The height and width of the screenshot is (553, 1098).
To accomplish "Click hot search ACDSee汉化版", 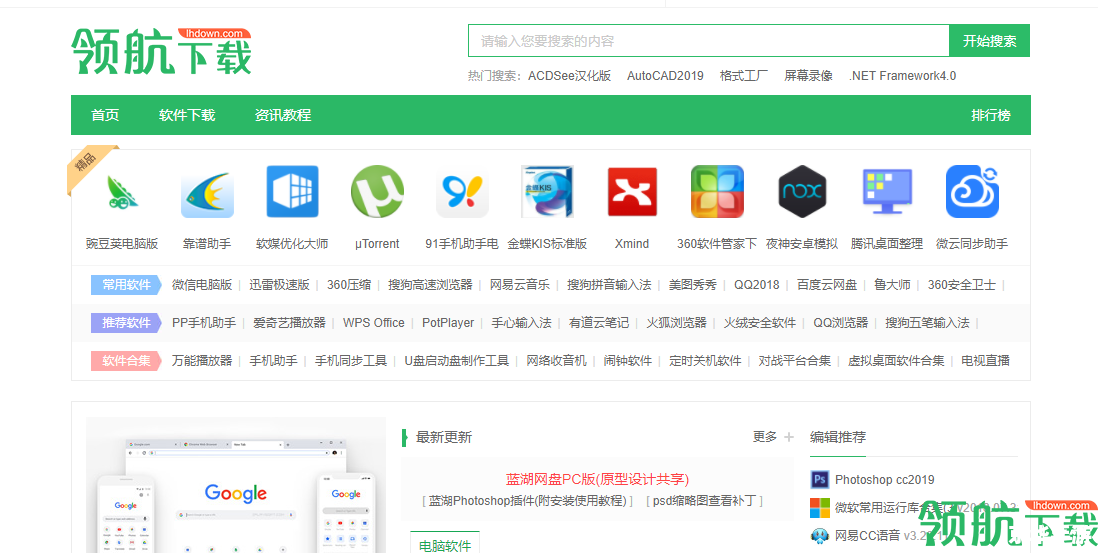I will 569,76.
